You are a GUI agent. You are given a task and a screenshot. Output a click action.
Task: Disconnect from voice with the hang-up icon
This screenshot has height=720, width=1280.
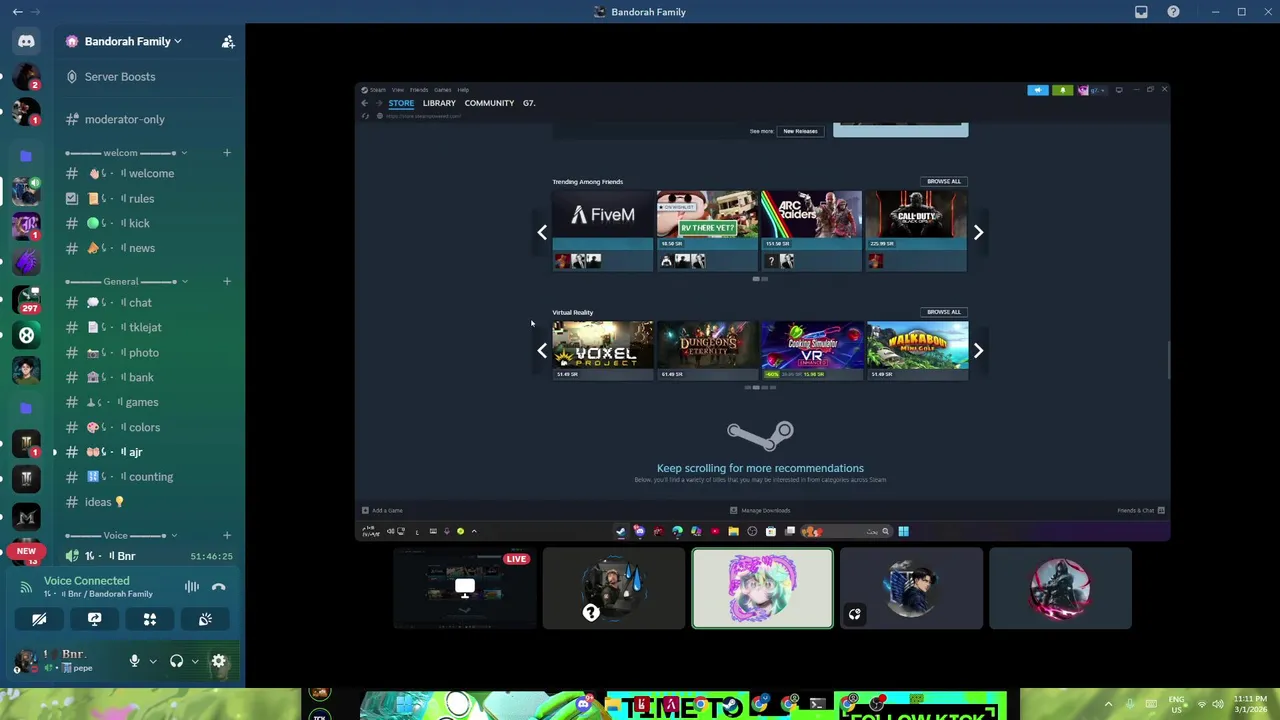[x=219, y=587]
